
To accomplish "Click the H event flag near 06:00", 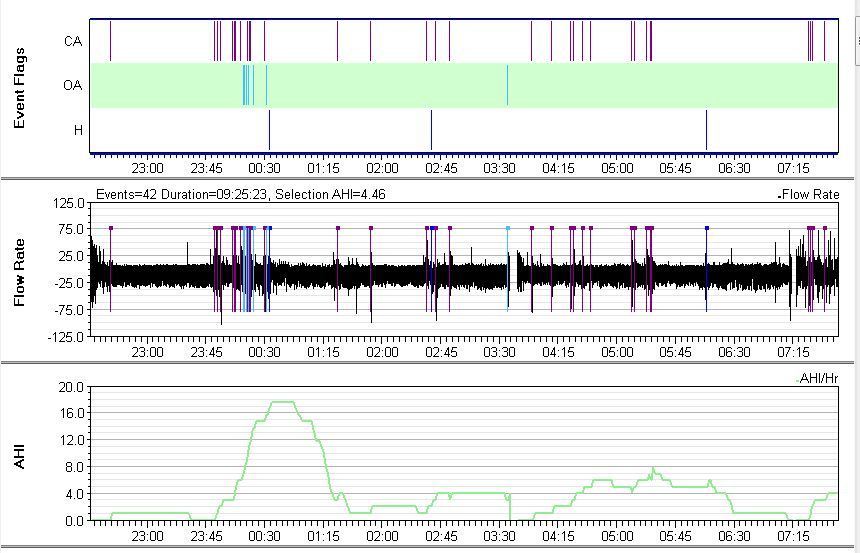I will click(706, 130).
